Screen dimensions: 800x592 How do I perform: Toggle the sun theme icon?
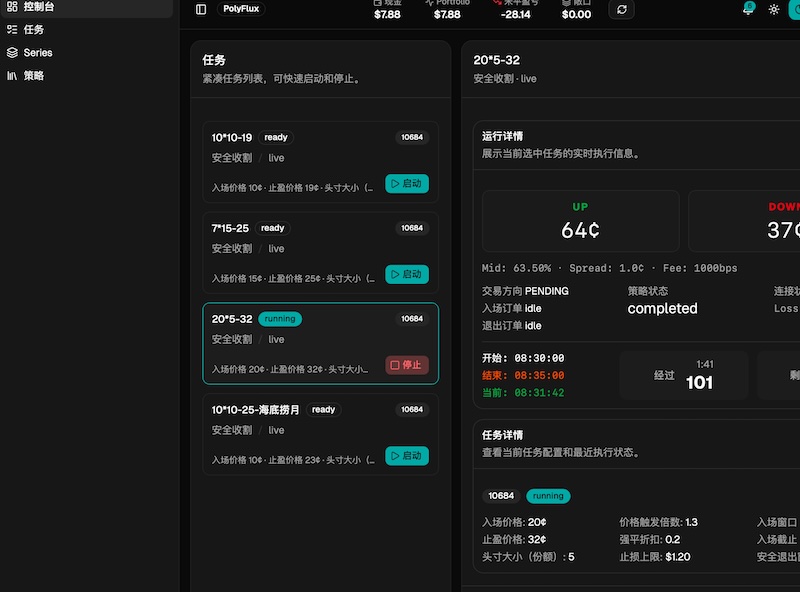[x=774, y=9]
